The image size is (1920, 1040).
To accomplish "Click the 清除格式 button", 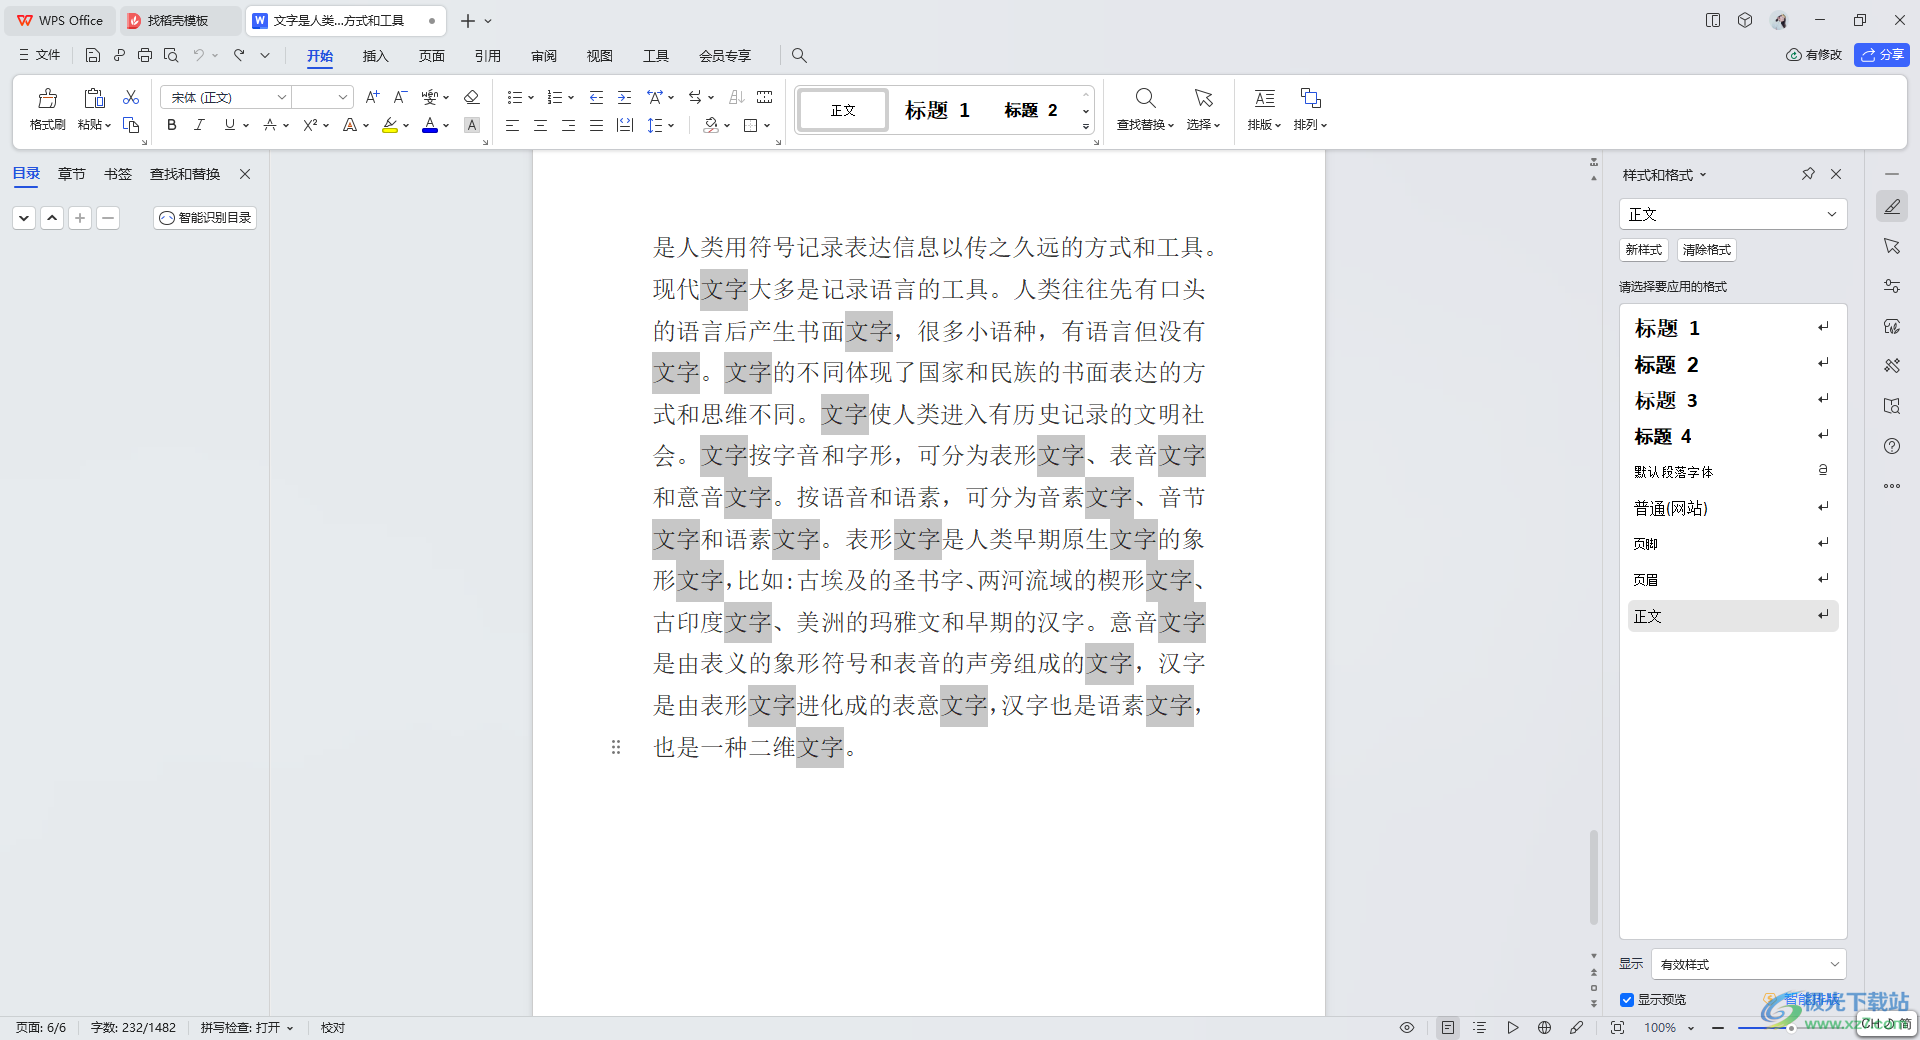I will click(1706, 250).
